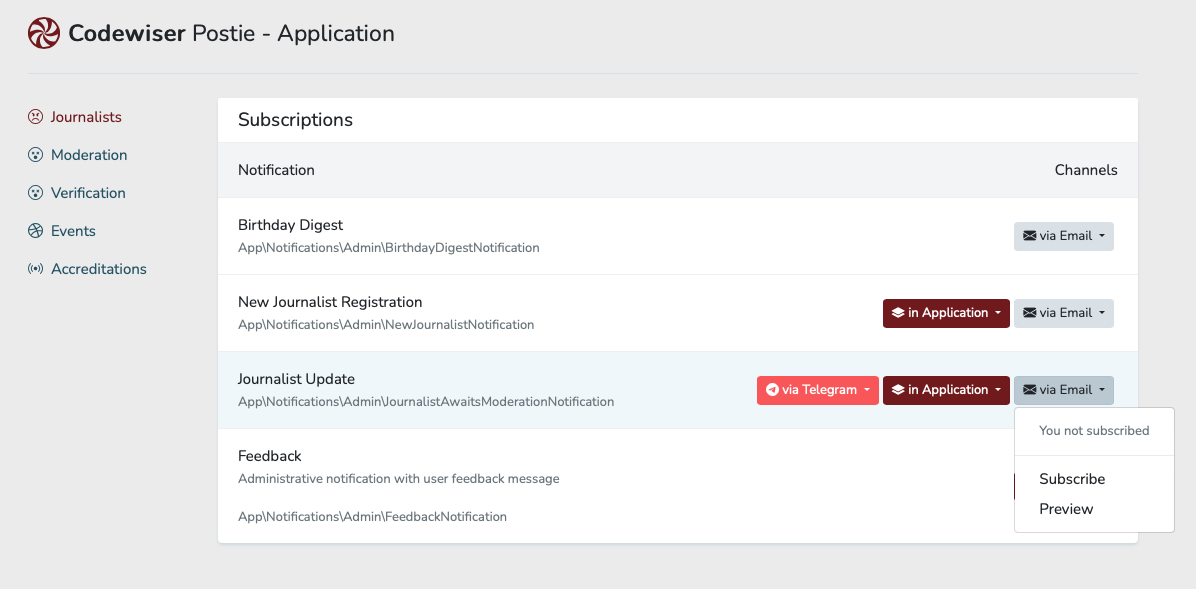The height and width of the screenshot is (589, 1196).
Task: Open the via Email dropdown caret for Birthday Digest
Action: coord(1101,237)
